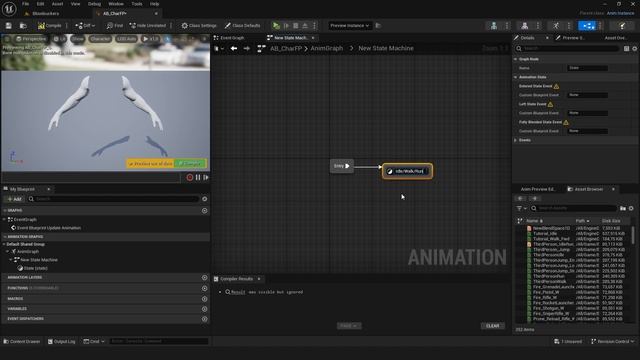Open Class Settings
This screenshot has height=360, width=640.
click(x=199, y=26)
